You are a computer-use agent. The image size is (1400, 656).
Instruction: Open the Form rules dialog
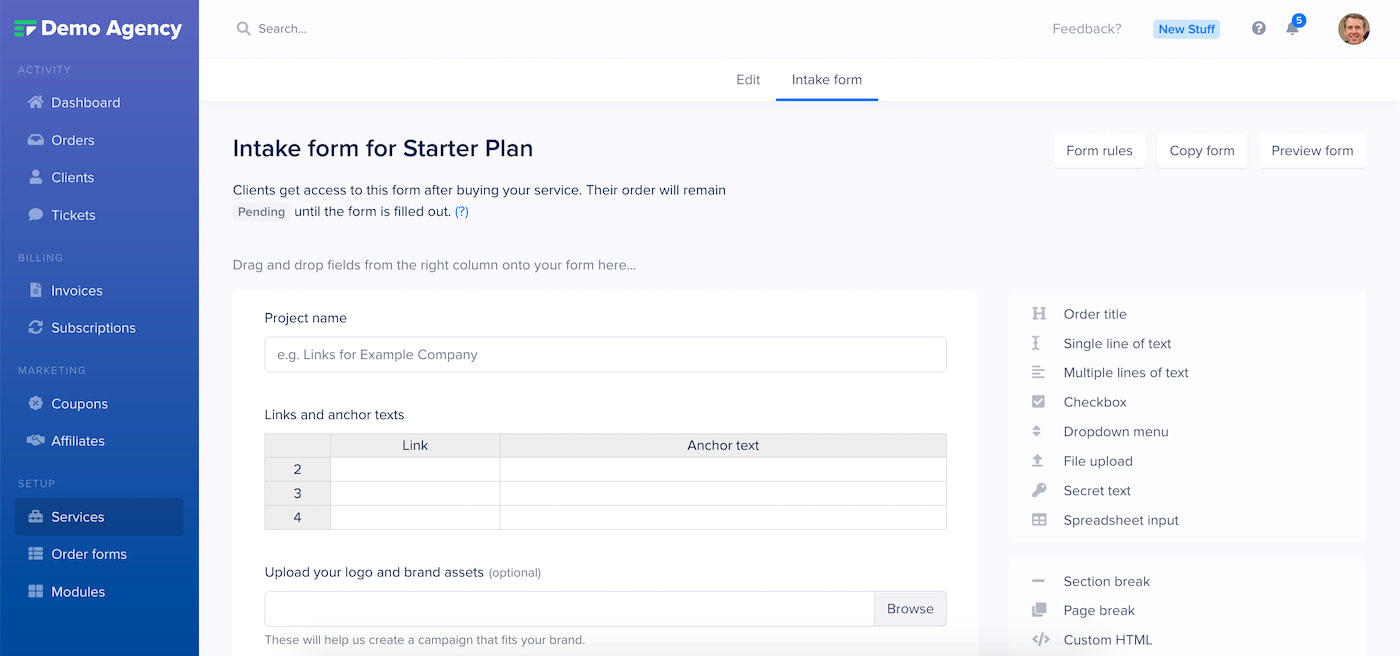point(1099,150)
